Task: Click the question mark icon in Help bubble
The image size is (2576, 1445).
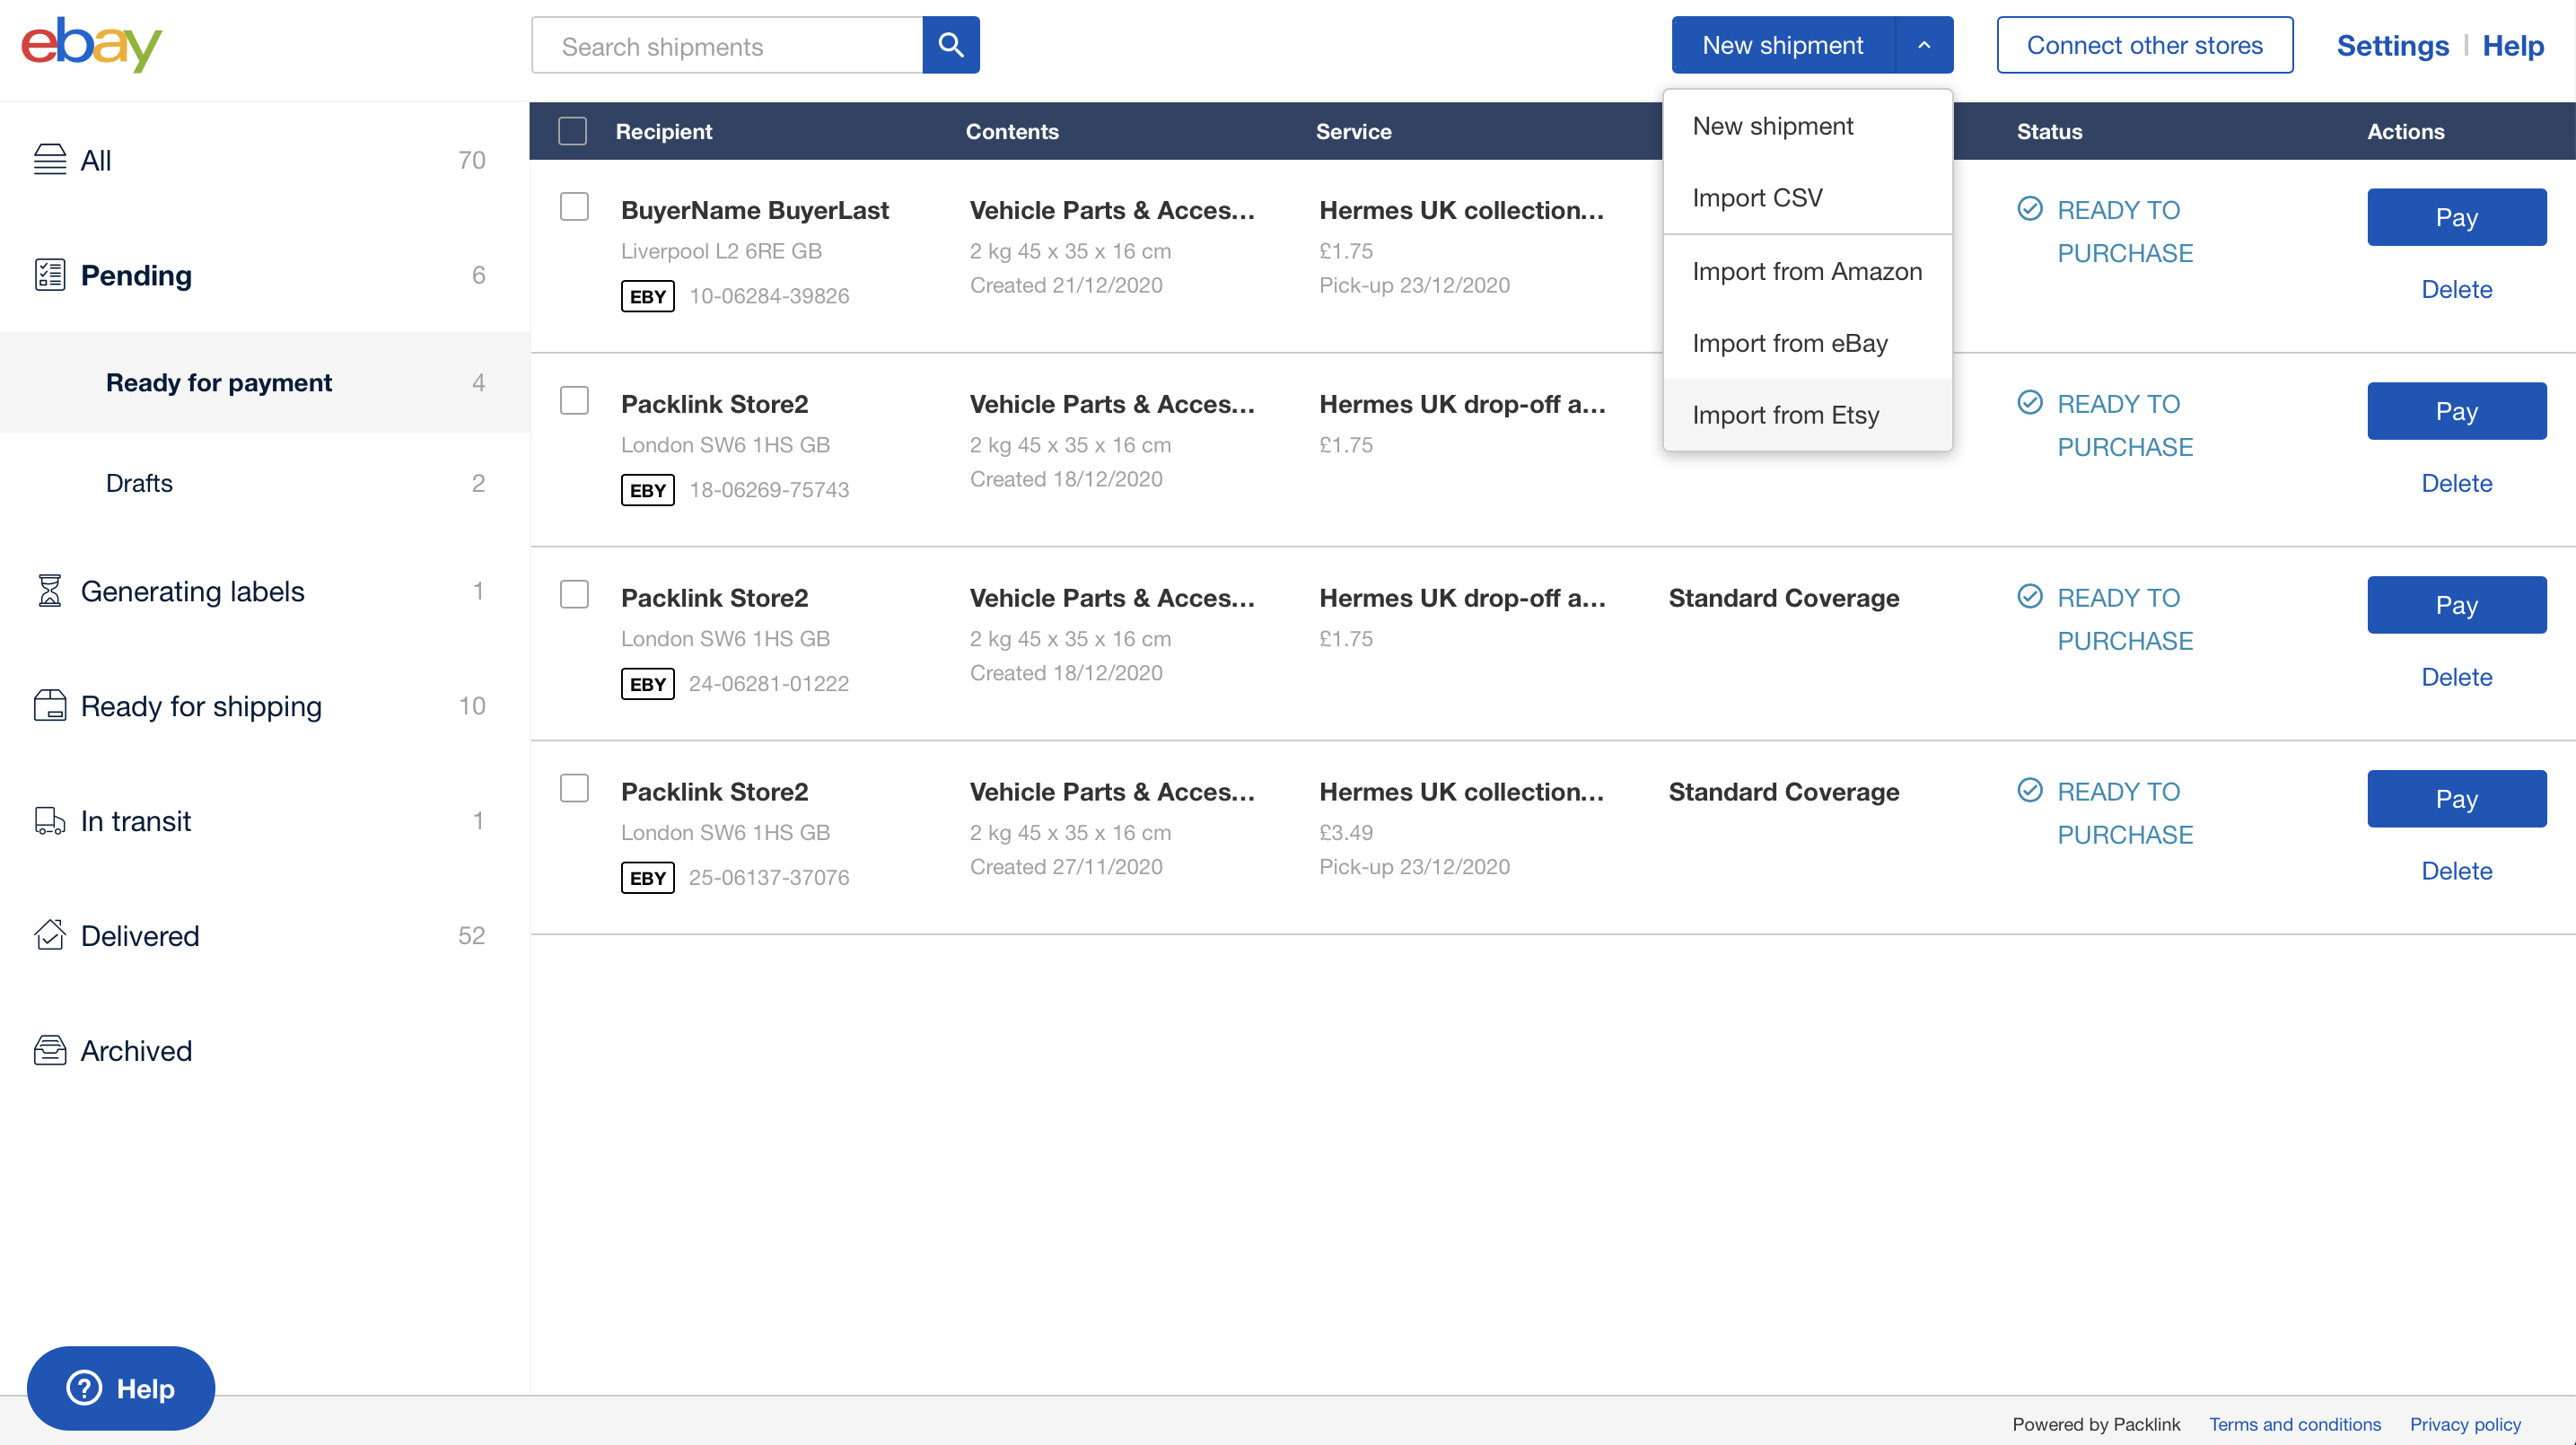Action: [84, 1388]
